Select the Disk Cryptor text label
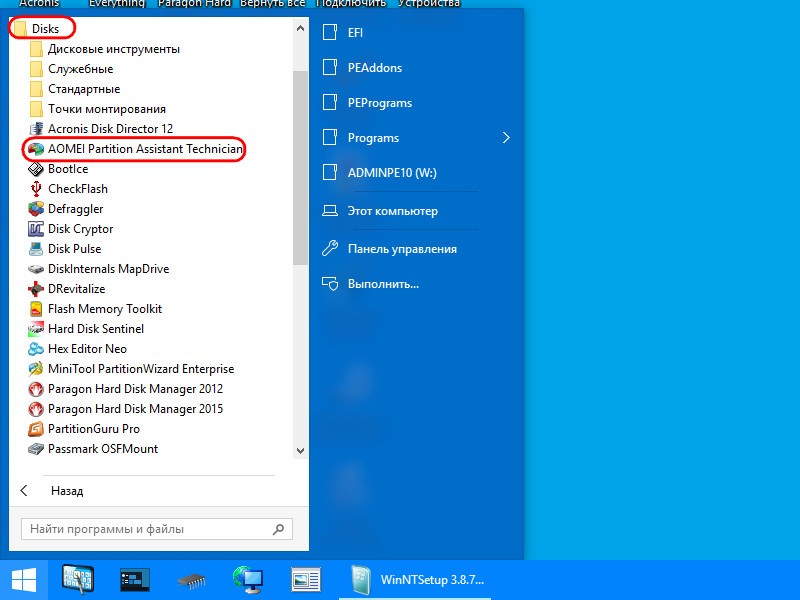 coord(81,229)
